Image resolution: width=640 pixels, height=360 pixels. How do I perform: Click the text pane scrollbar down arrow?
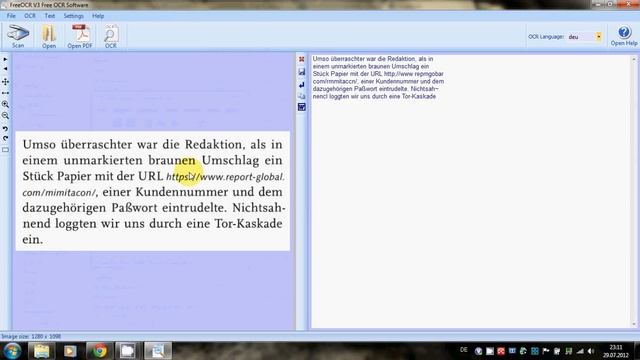coord(634,324)
